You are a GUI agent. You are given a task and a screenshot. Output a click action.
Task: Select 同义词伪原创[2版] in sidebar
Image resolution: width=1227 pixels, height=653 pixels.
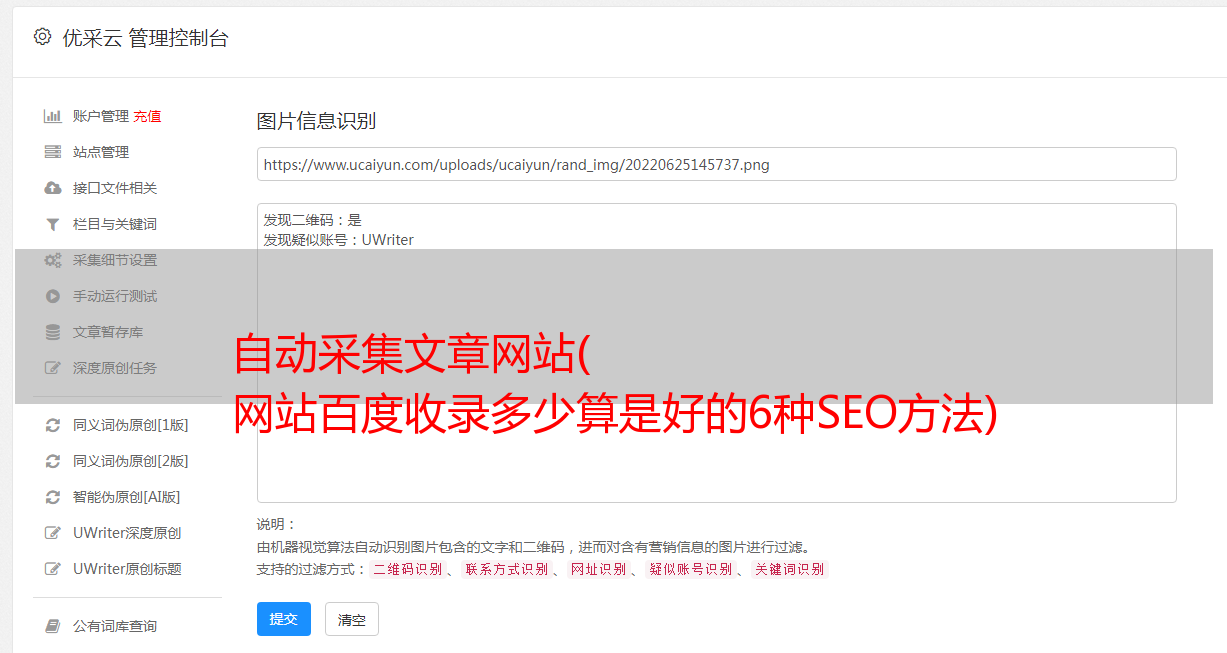click(x=130, y=461)
